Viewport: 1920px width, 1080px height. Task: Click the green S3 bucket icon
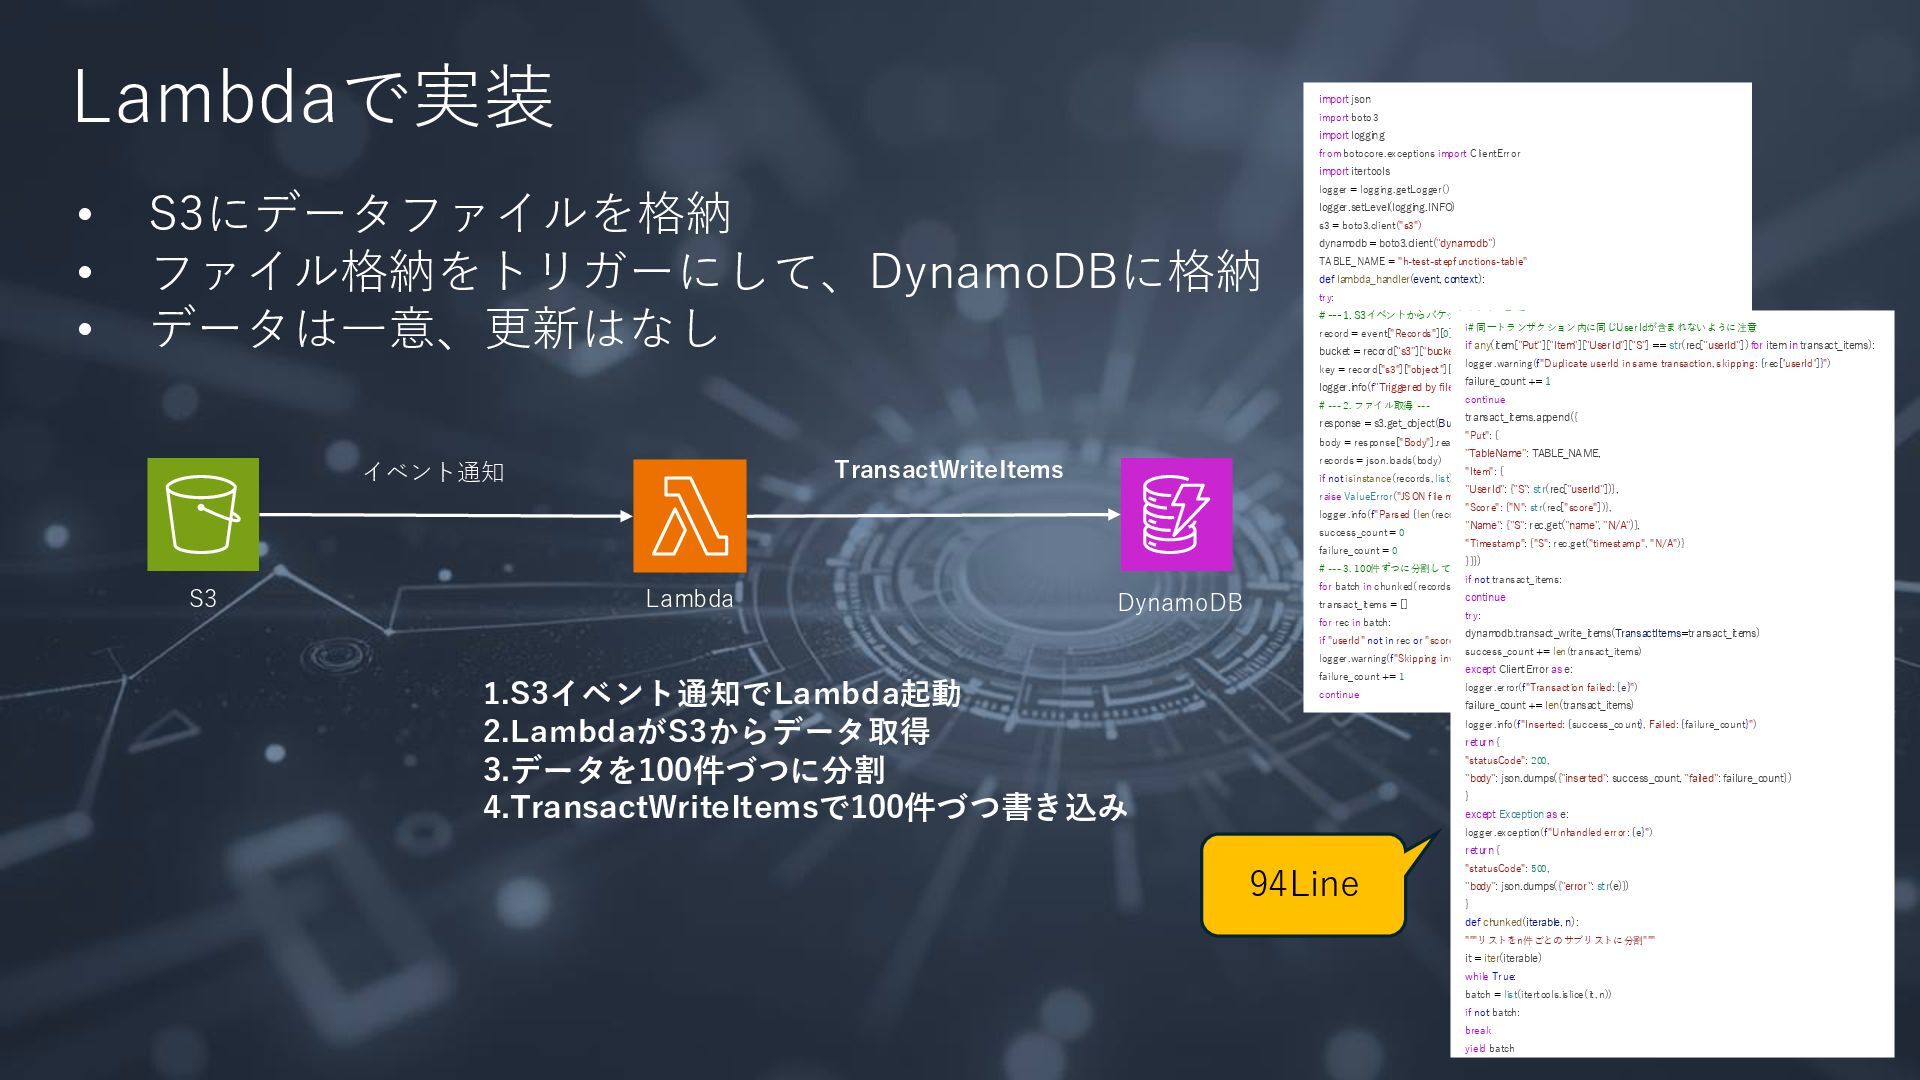coord(203,515)
